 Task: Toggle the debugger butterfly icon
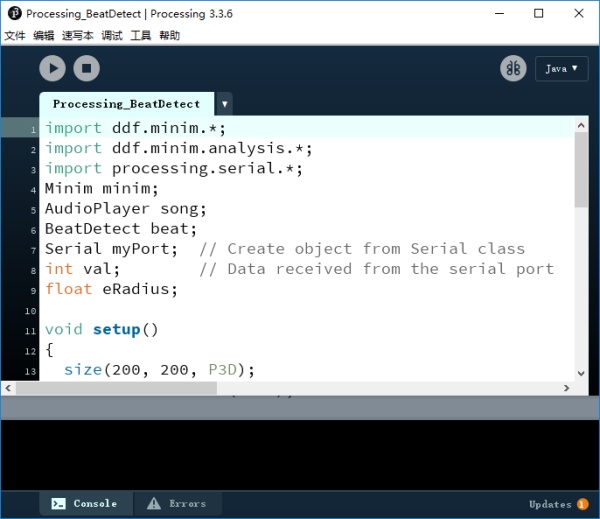coord(513,69)
